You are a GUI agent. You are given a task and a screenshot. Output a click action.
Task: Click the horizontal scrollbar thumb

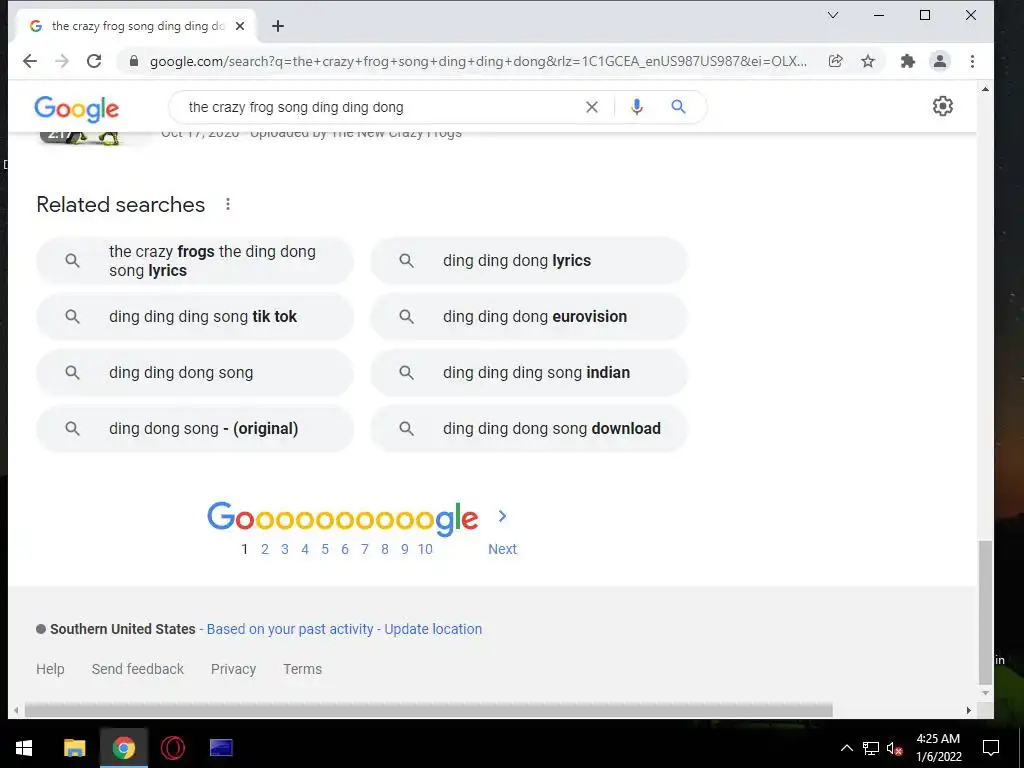point(428,710)
